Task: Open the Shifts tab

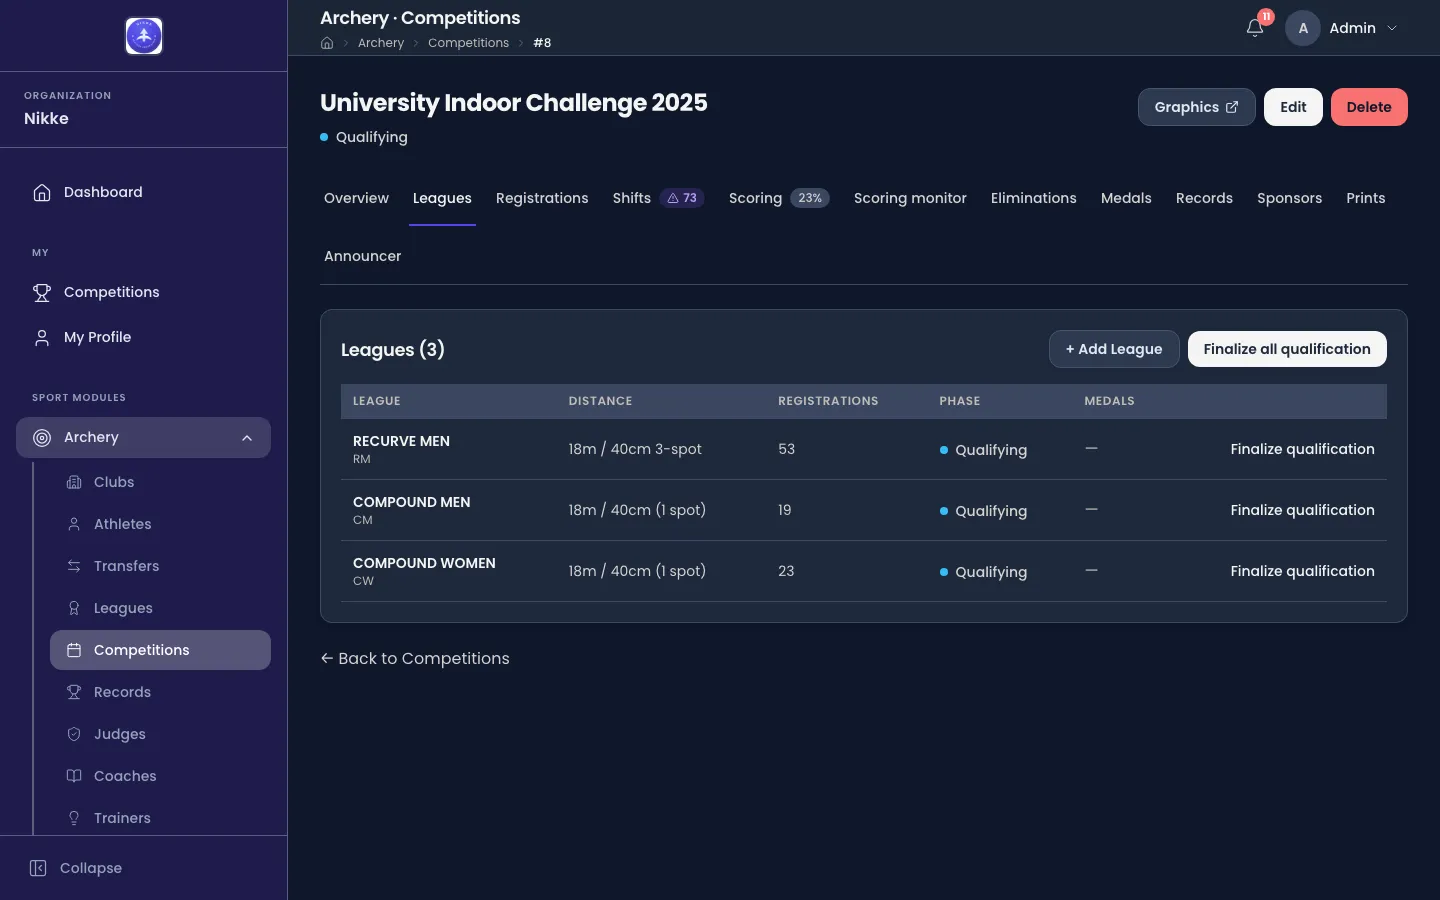Action: (x=658, y=198)
